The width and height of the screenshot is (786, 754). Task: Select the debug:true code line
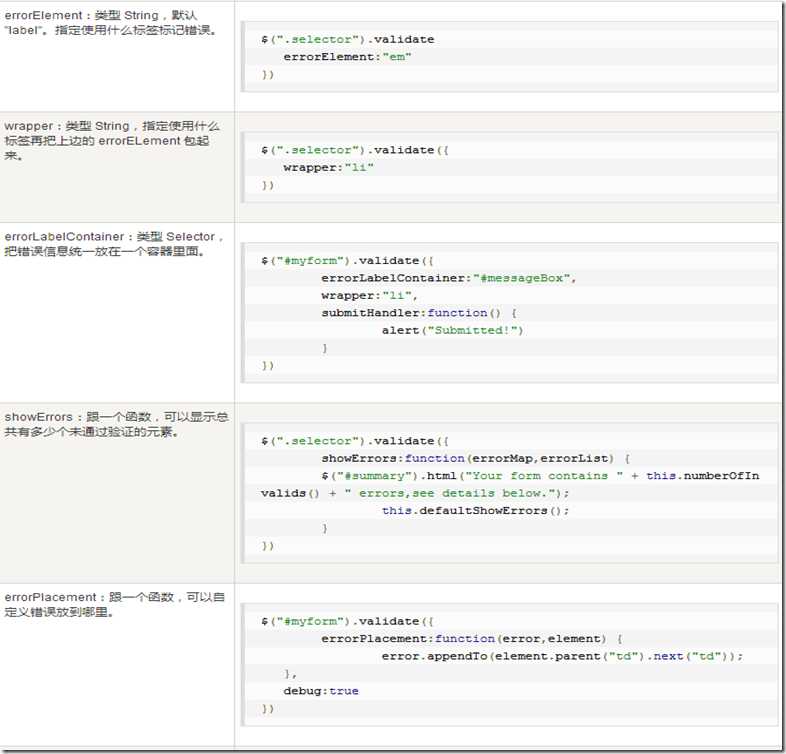pos(321,691)
